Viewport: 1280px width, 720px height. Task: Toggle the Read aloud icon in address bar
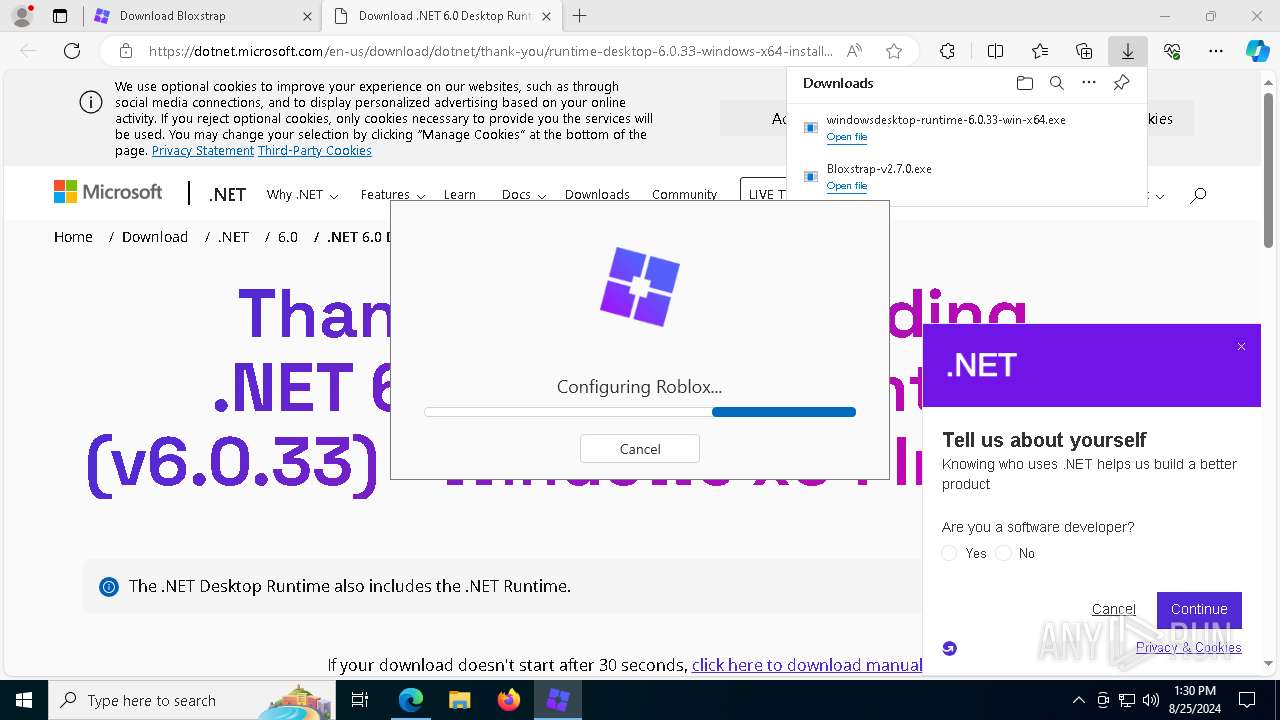coord(854,51)
